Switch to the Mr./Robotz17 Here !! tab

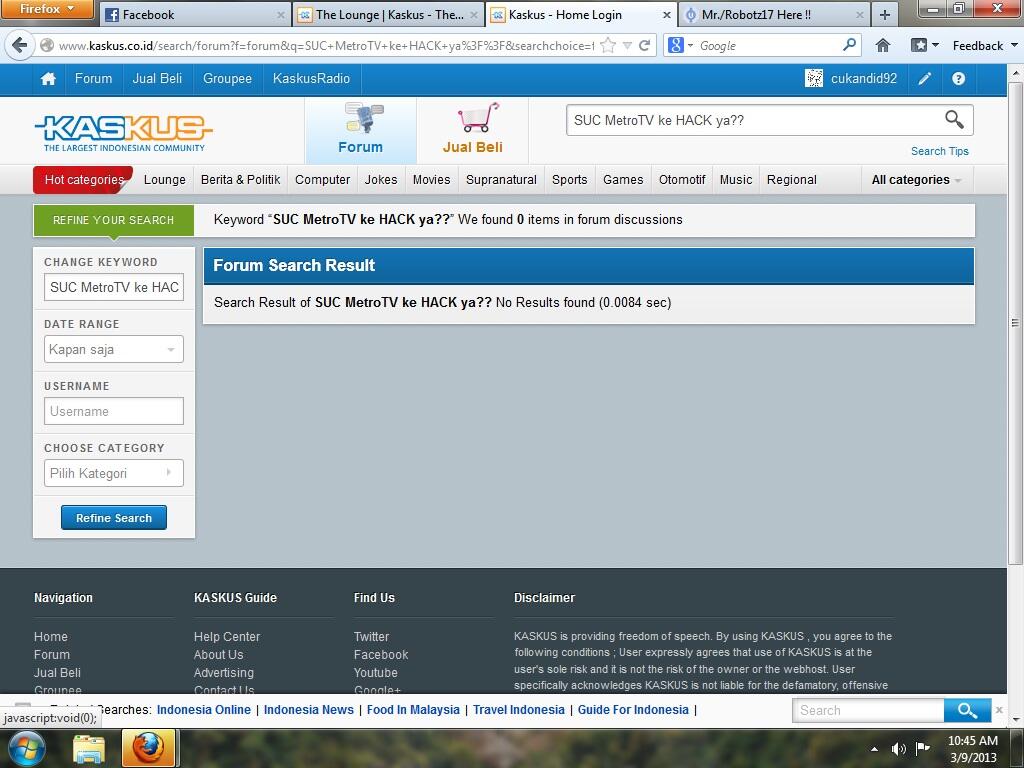[x=775, y=15]
